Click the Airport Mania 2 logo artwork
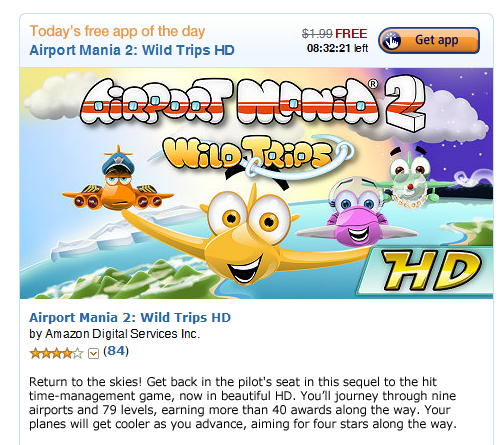 [253, 103]
